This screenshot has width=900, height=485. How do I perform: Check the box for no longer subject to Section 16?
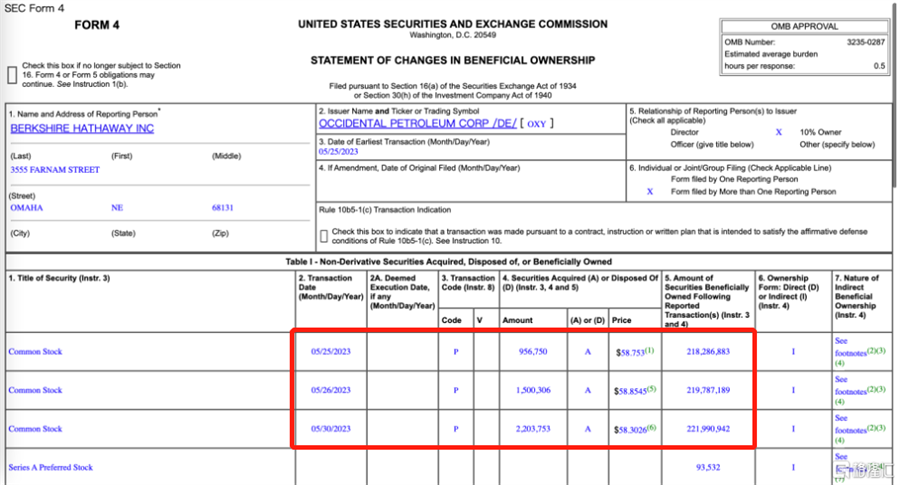point(12,75)
